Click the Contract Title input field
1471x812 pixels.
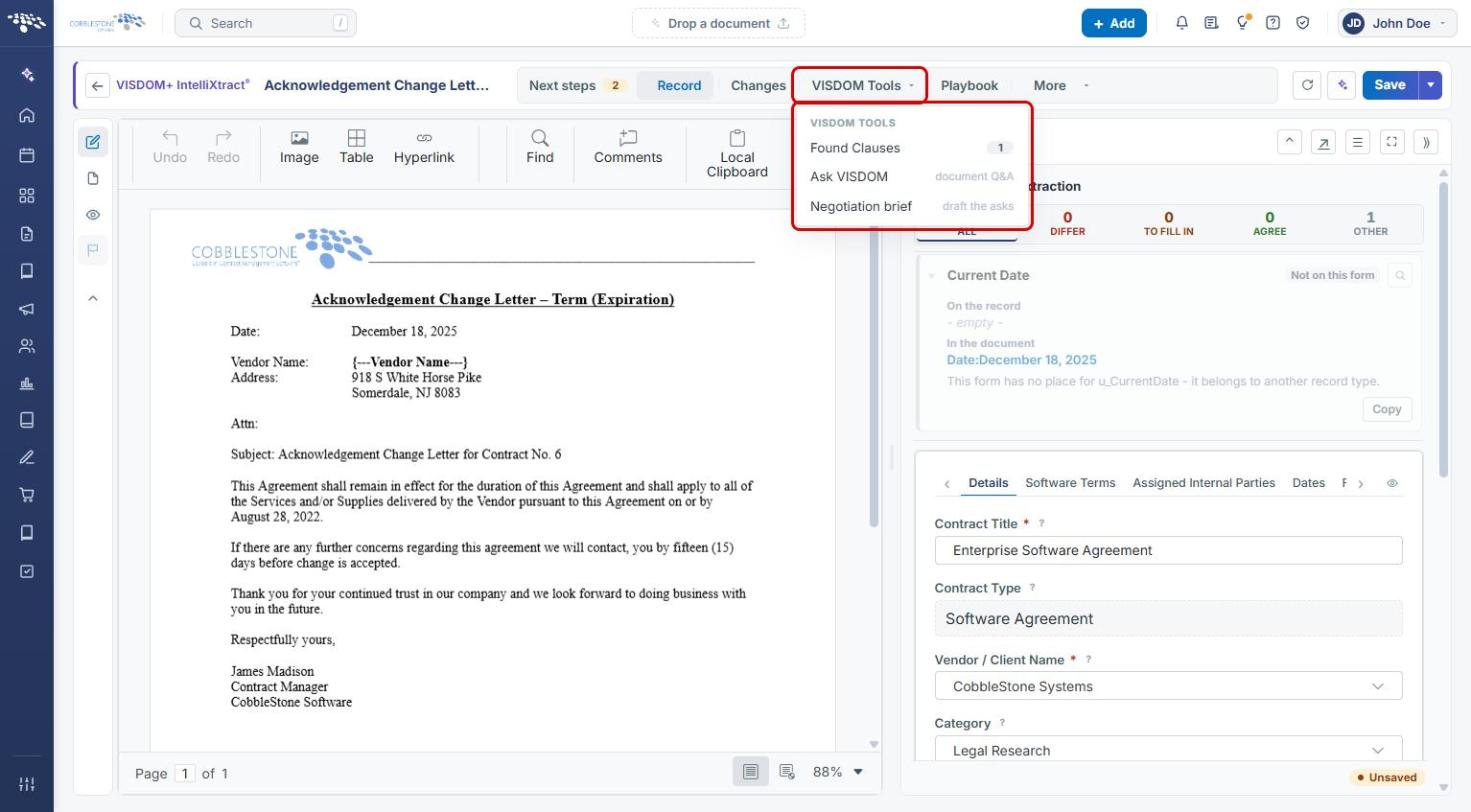click(1168, 550)
